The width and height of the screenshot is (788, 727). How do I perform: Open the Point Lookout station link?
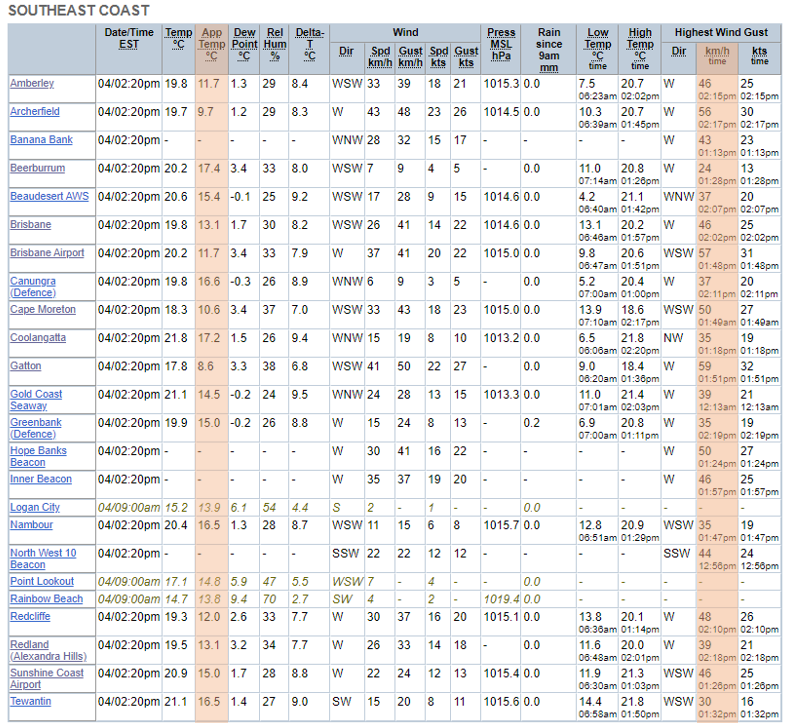click(42, 581)
